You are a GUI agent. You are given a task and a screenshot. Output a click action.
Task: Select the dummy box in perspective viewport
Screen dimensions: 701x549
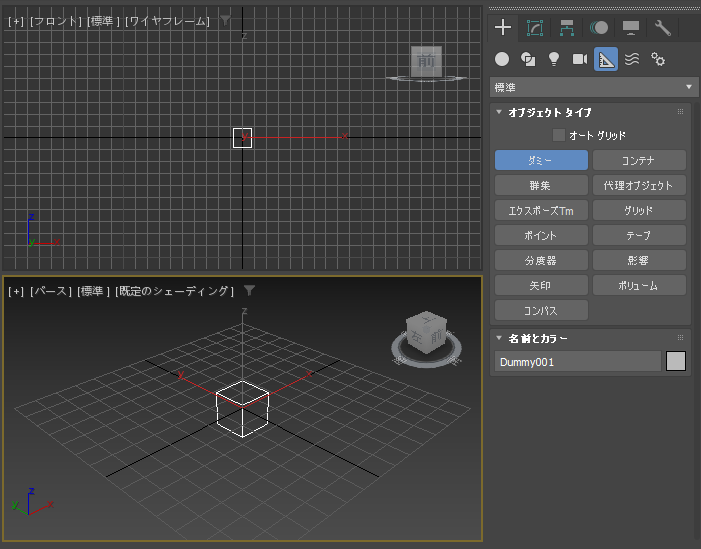242,409
